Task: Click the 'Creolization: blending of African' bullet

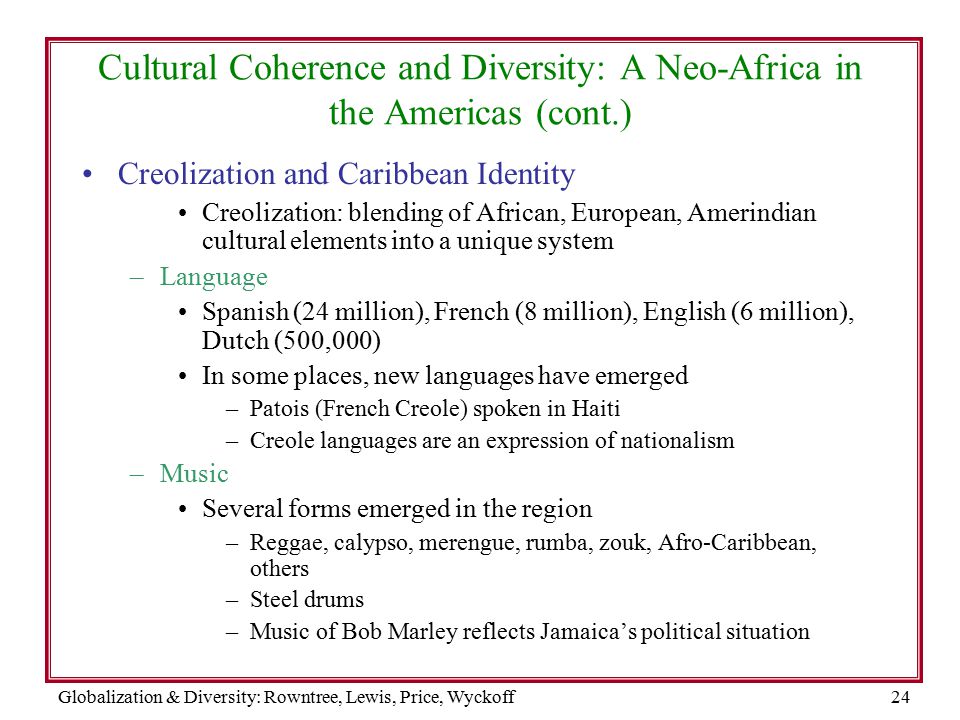Action: pos(509,227)
